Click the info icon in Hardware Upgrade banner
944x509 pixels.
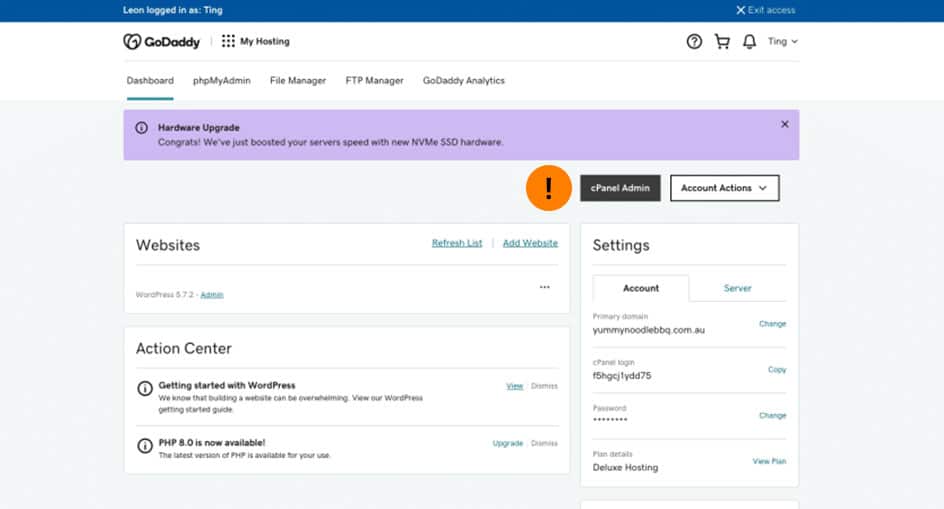[141, 128]
